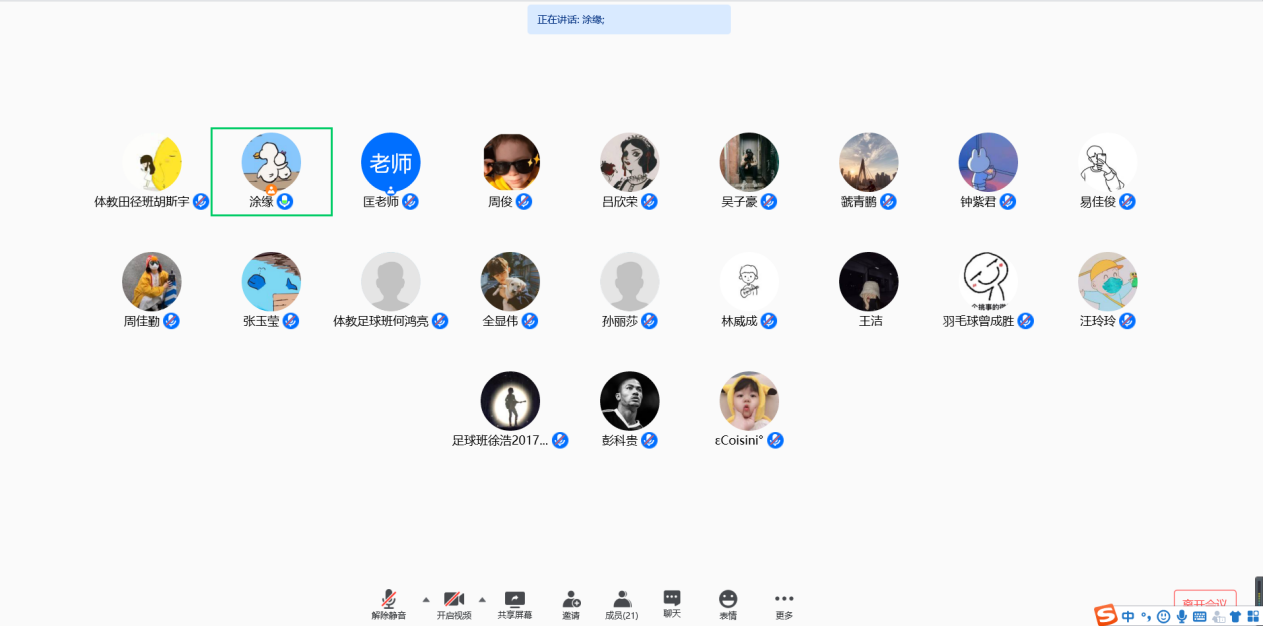Viewport: 1263px width, 626px height.
Task: Click the active microphone icon beside 涂缘
Action: 285,202
